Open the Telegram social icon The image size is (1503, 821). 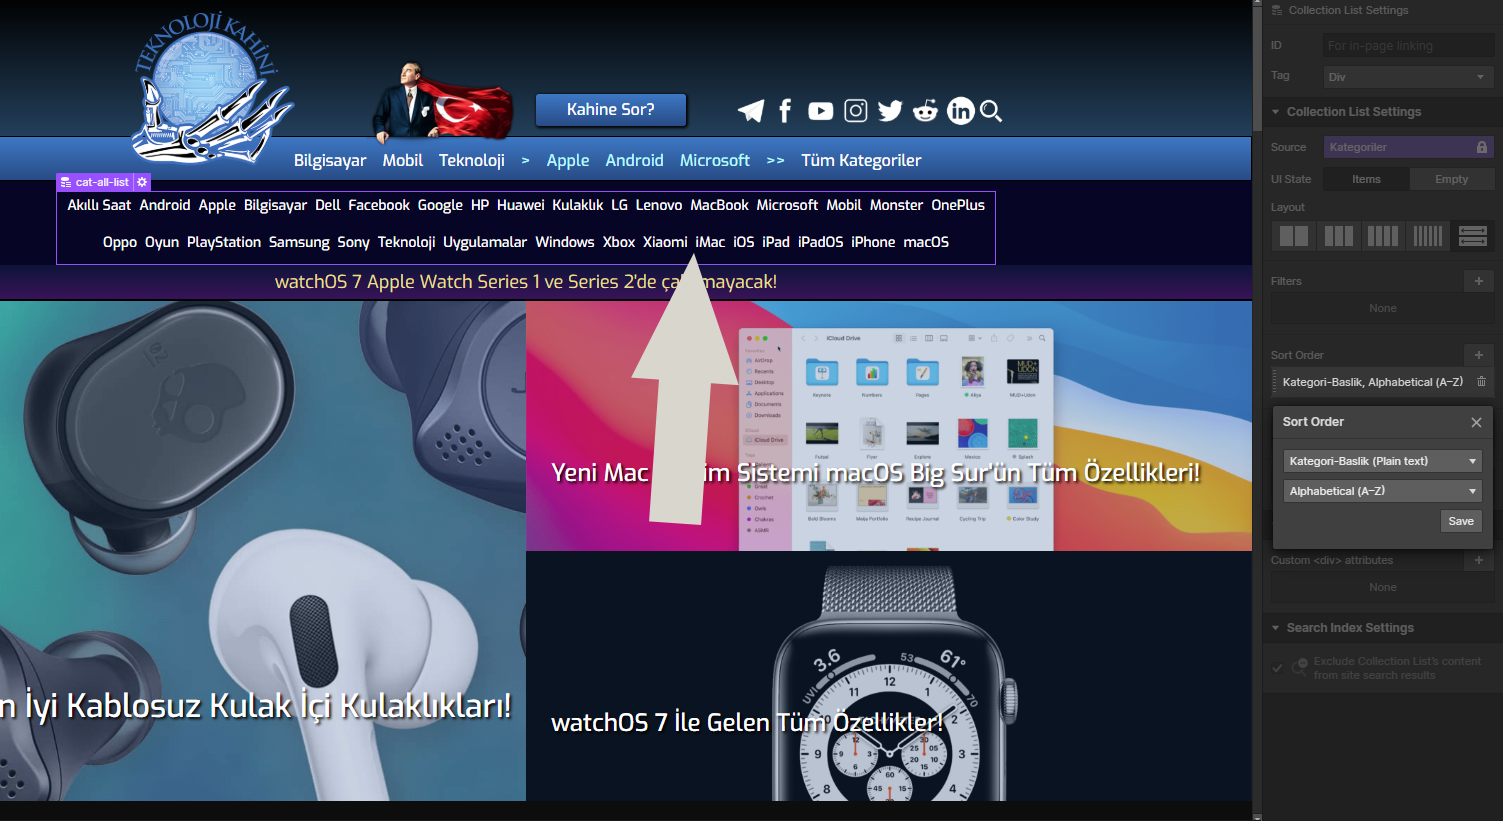751,111
